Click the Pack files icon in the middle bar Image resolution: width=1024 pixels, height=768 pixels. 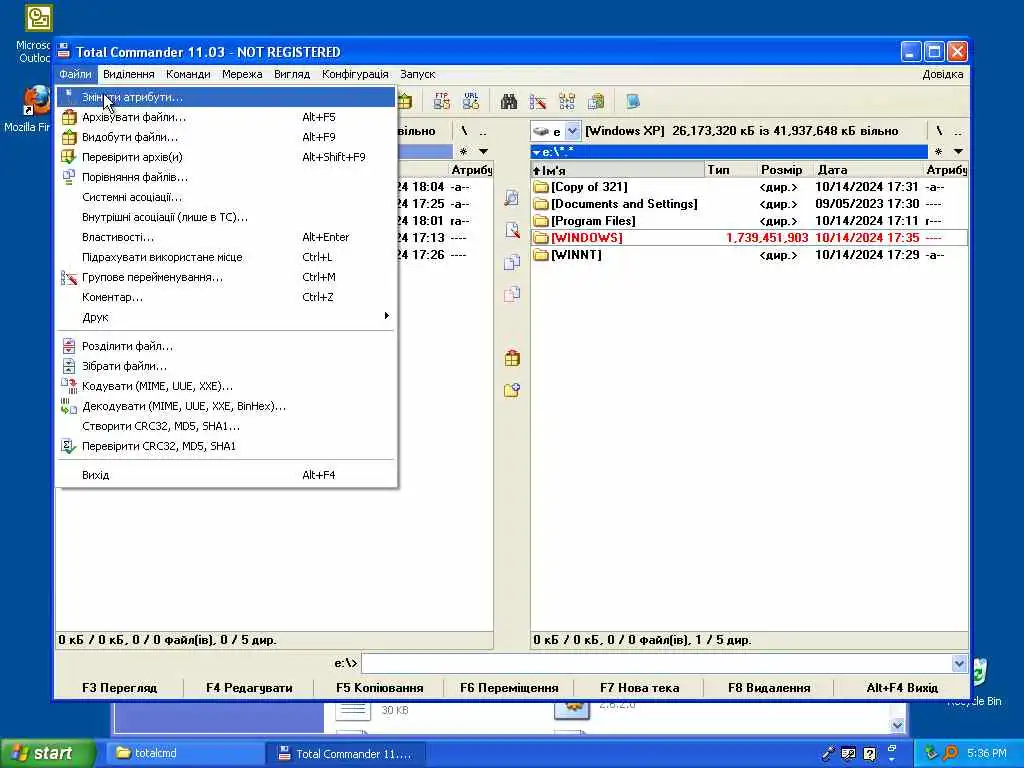tap(512, 358)
